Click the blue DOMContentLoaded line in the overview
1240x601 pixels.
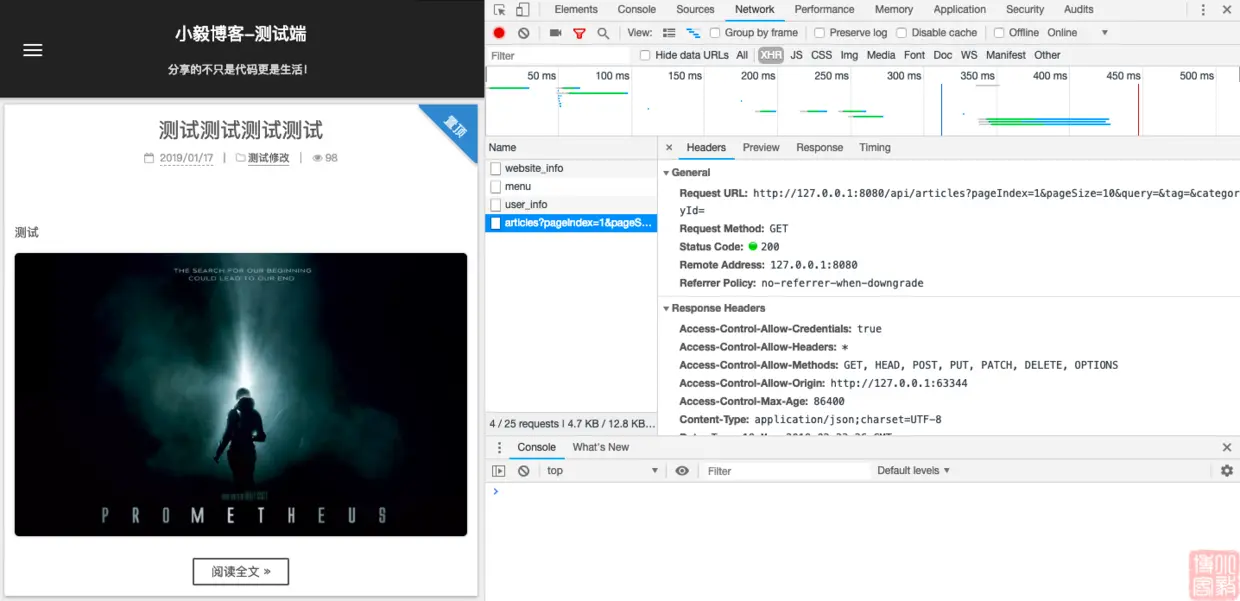click(x=941, y=110)
